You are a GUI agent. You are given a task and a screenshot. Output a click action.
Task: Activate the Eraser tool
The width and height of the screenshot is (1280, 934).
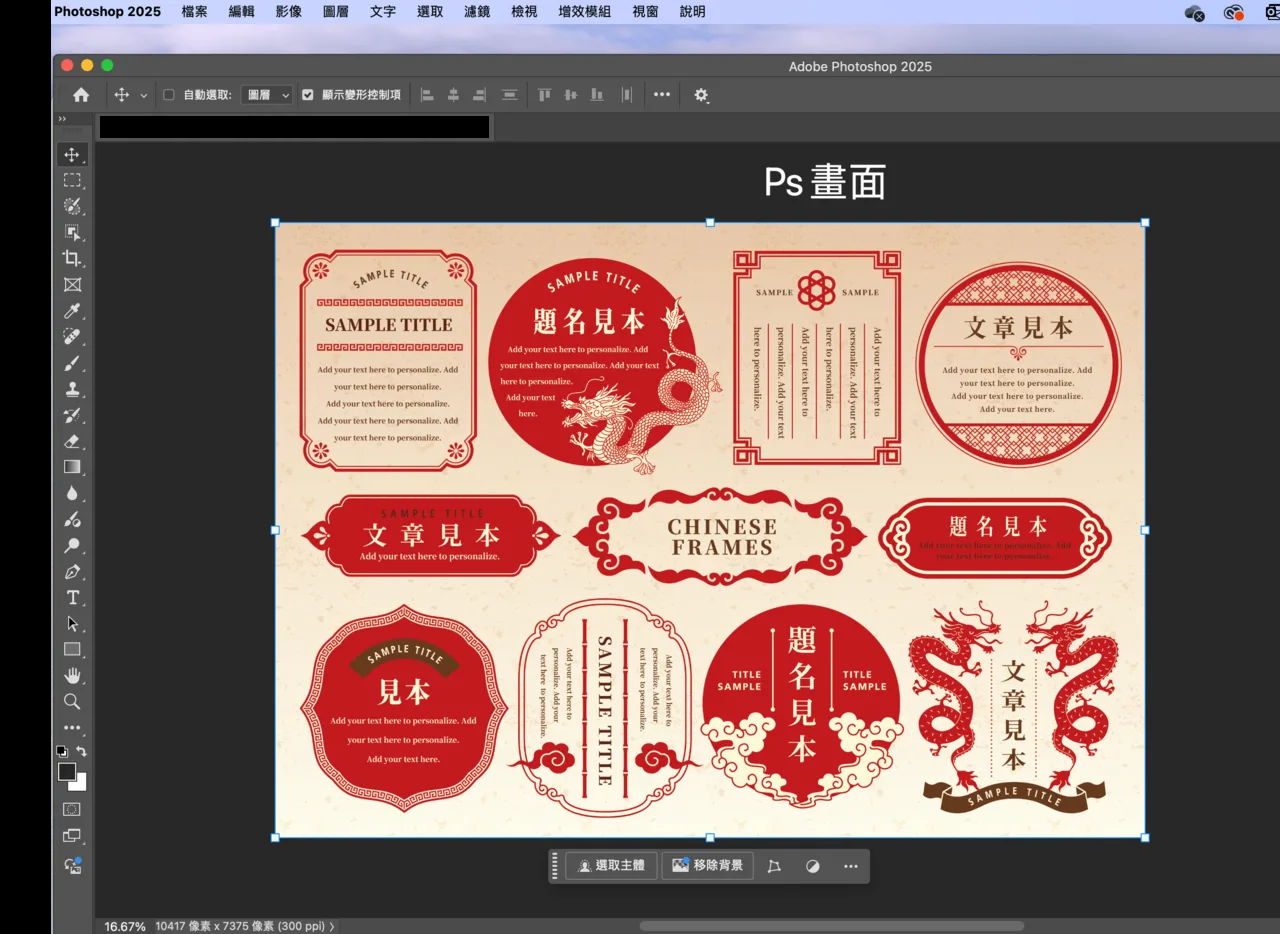72,441
